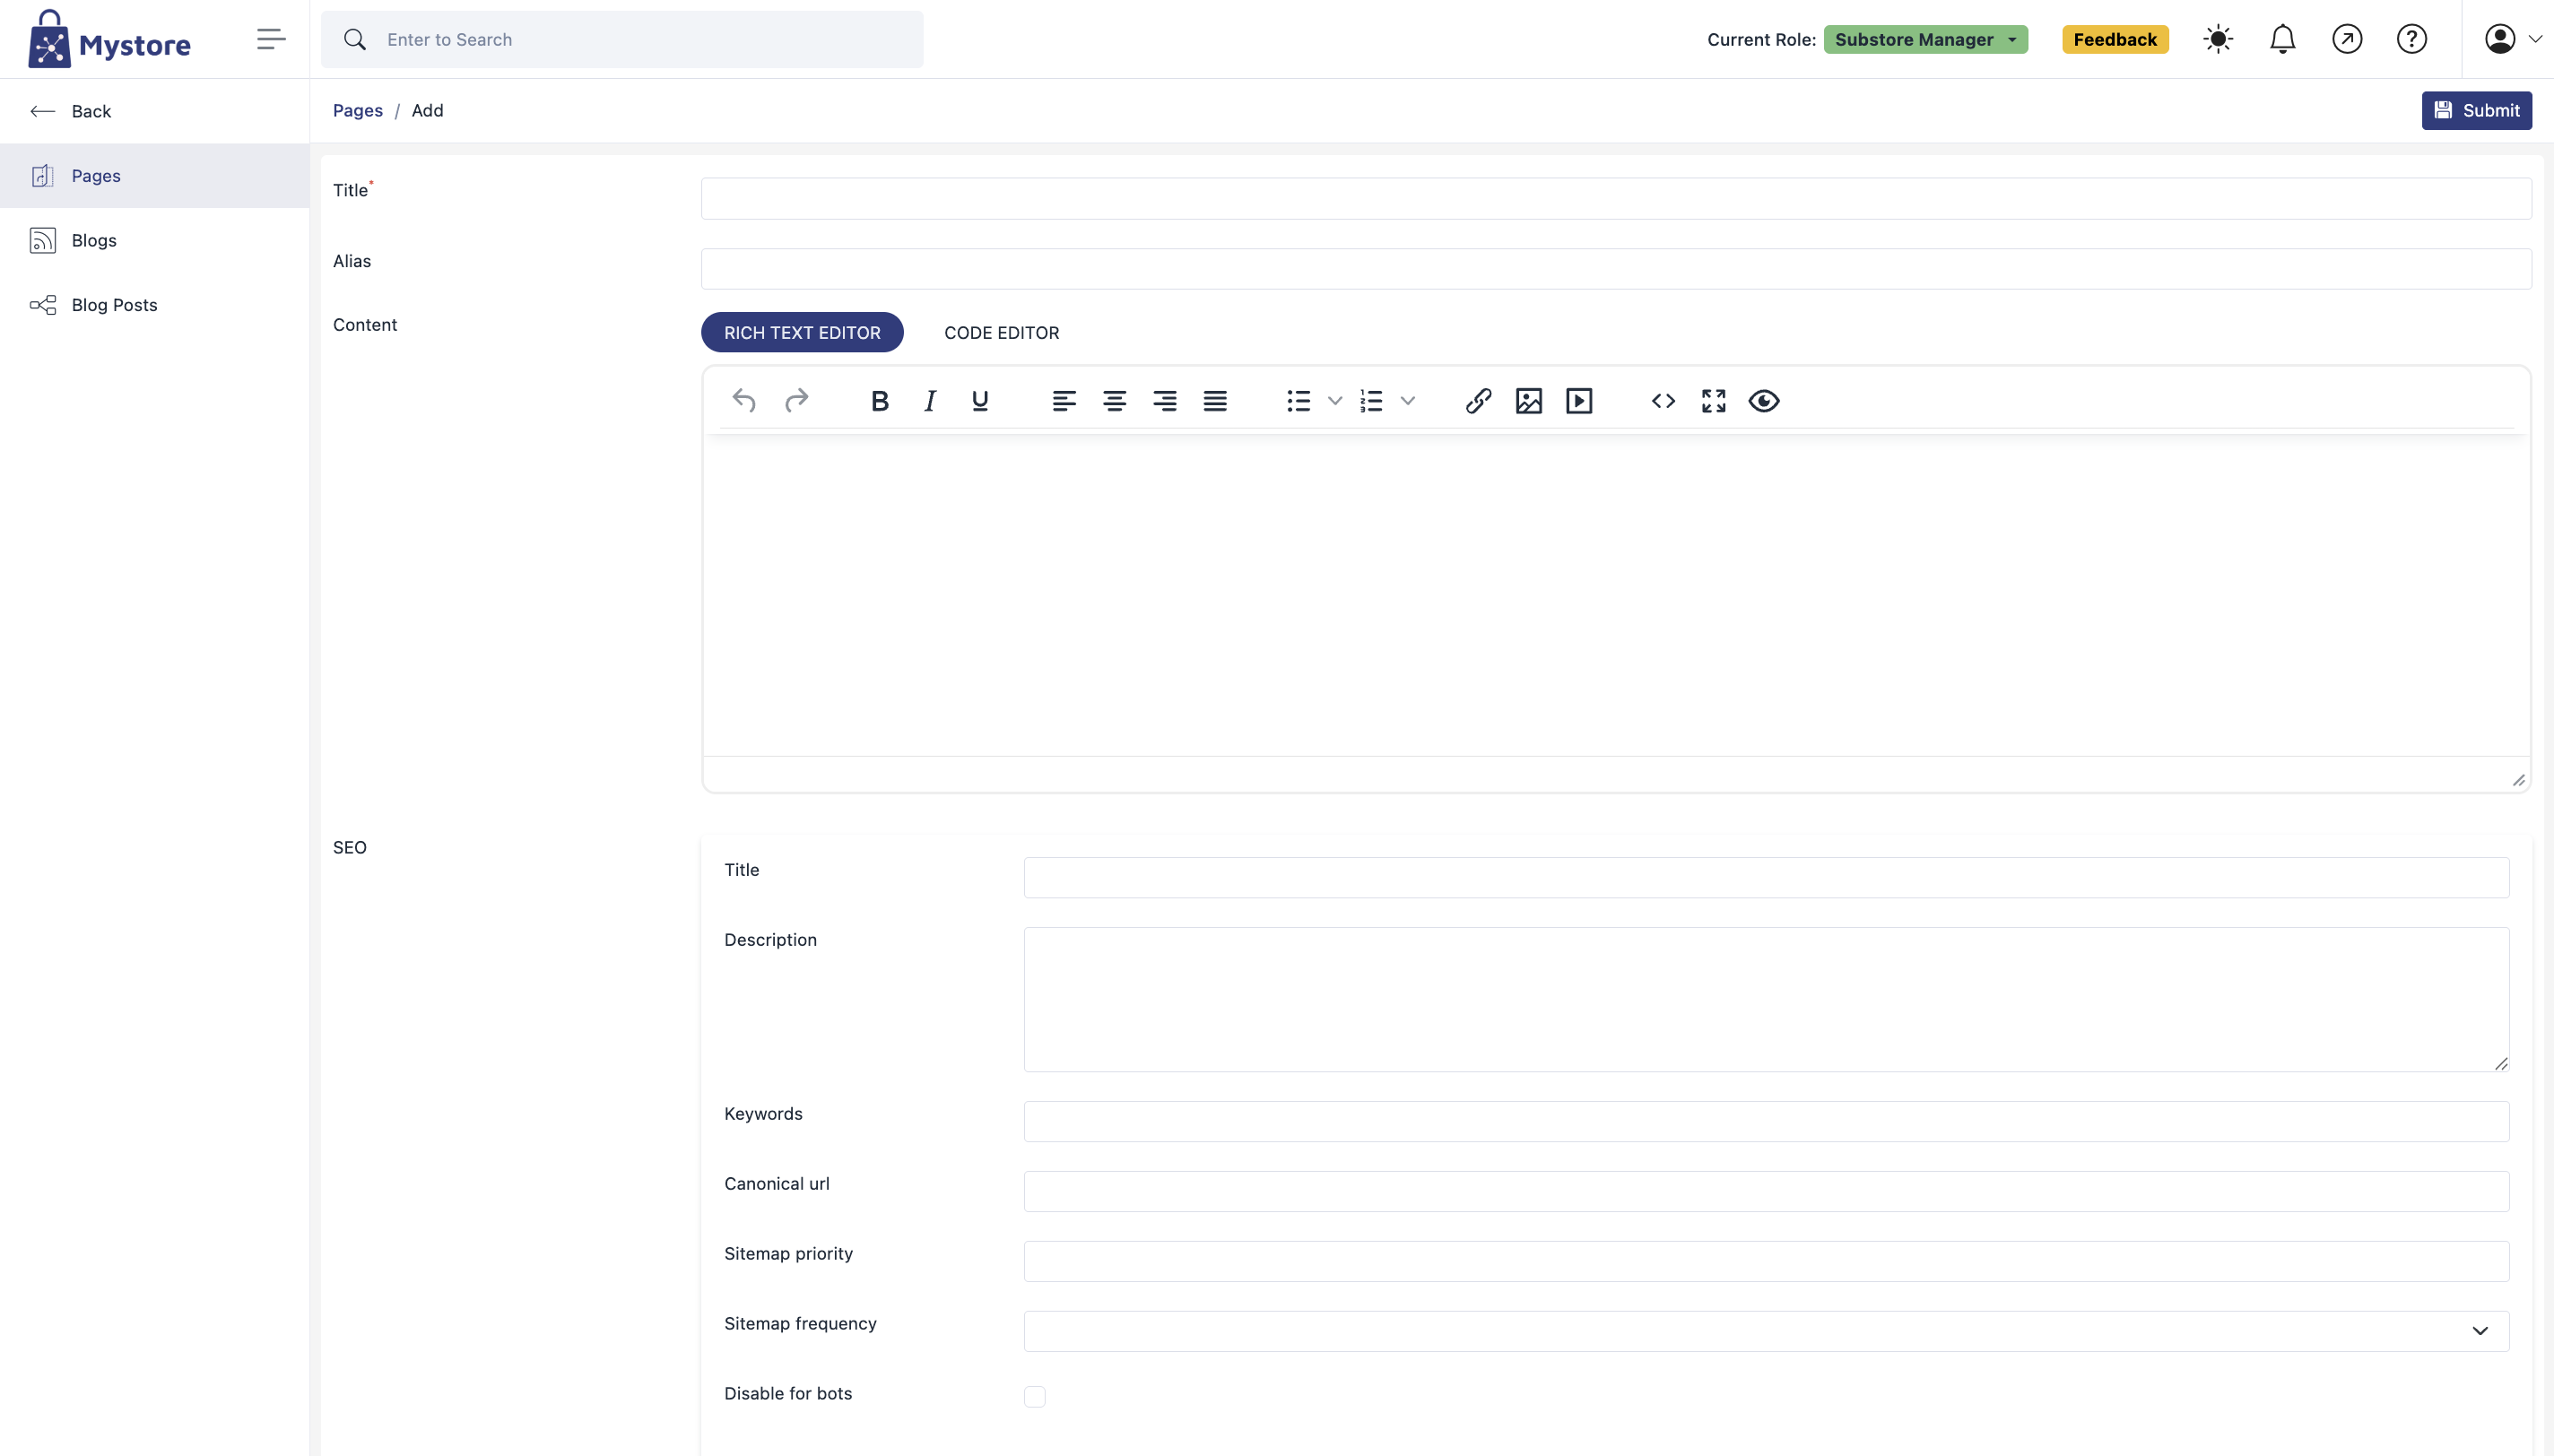Click the Submit button
The height and width of the screenshot is (1456, 2554).
(2476, 110)
